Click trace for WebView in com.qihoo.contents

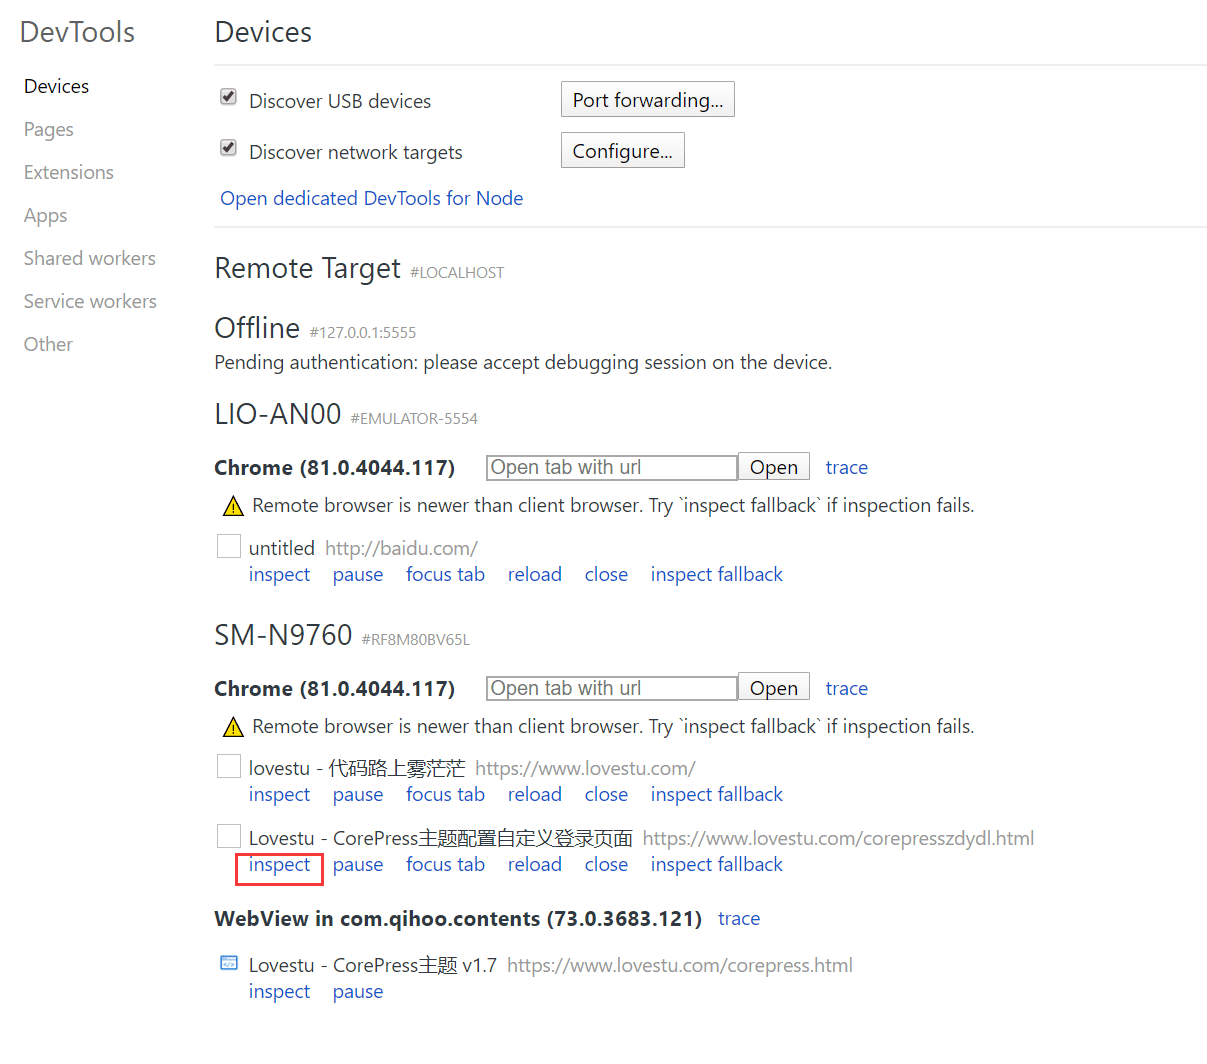[x=738, y=919]
